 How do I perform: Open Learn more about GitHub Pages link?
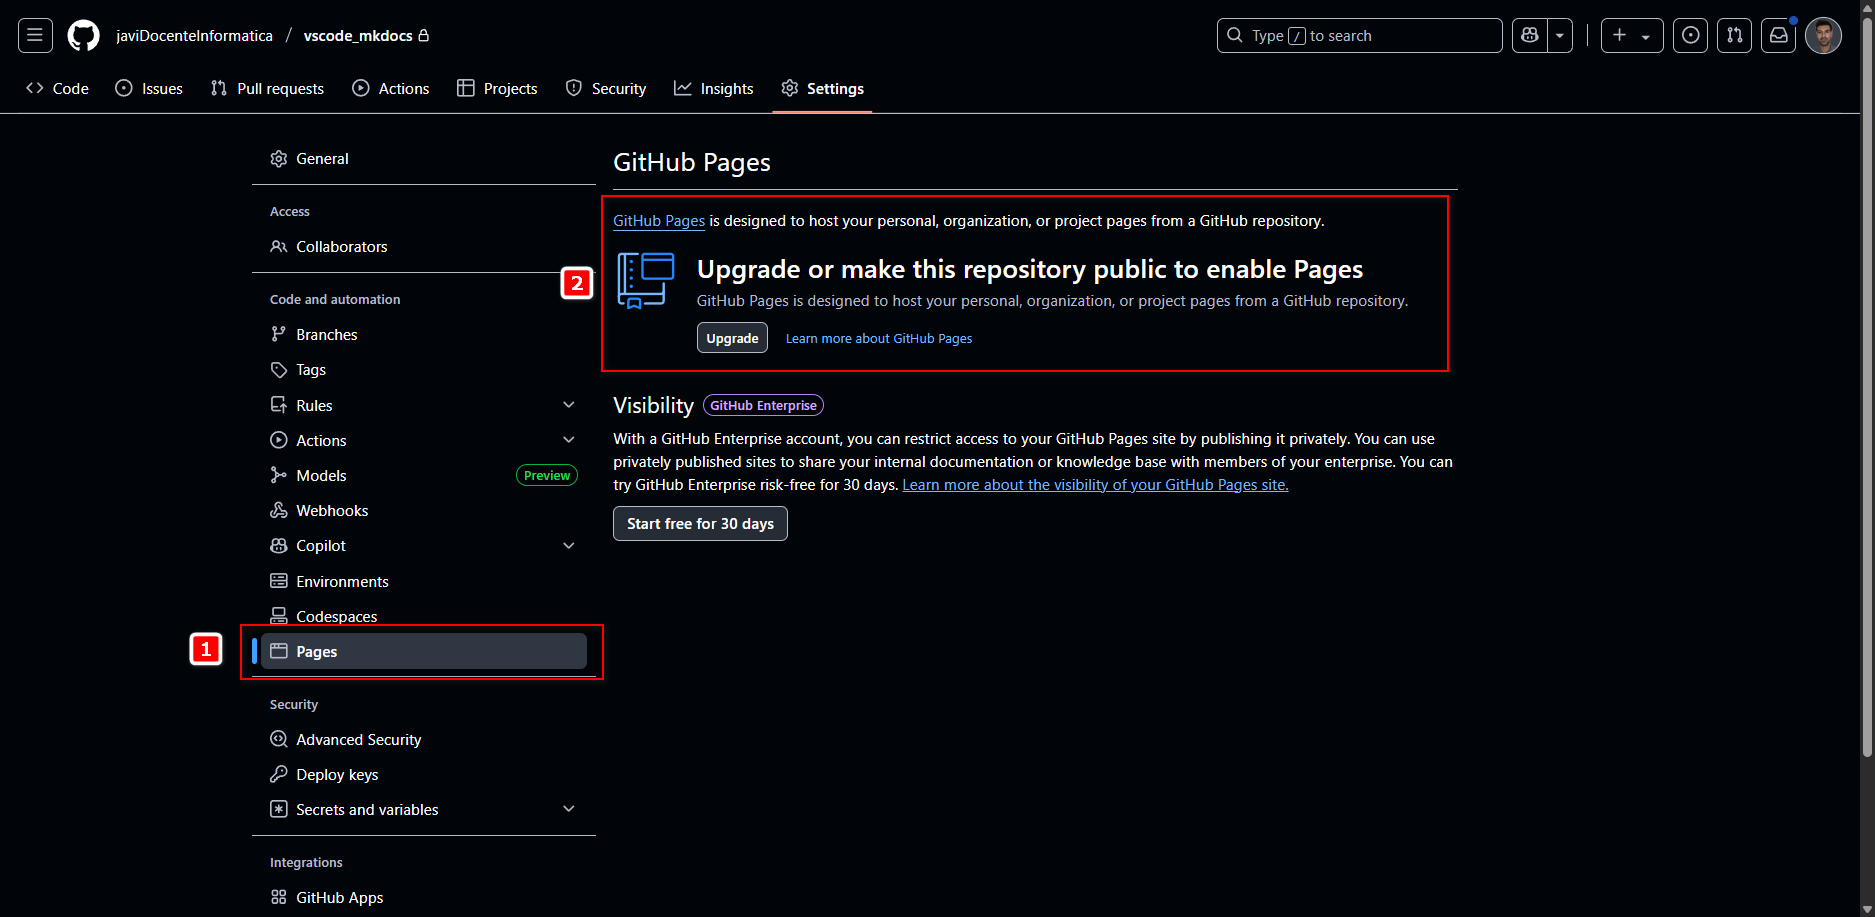(x=879, y=339)
